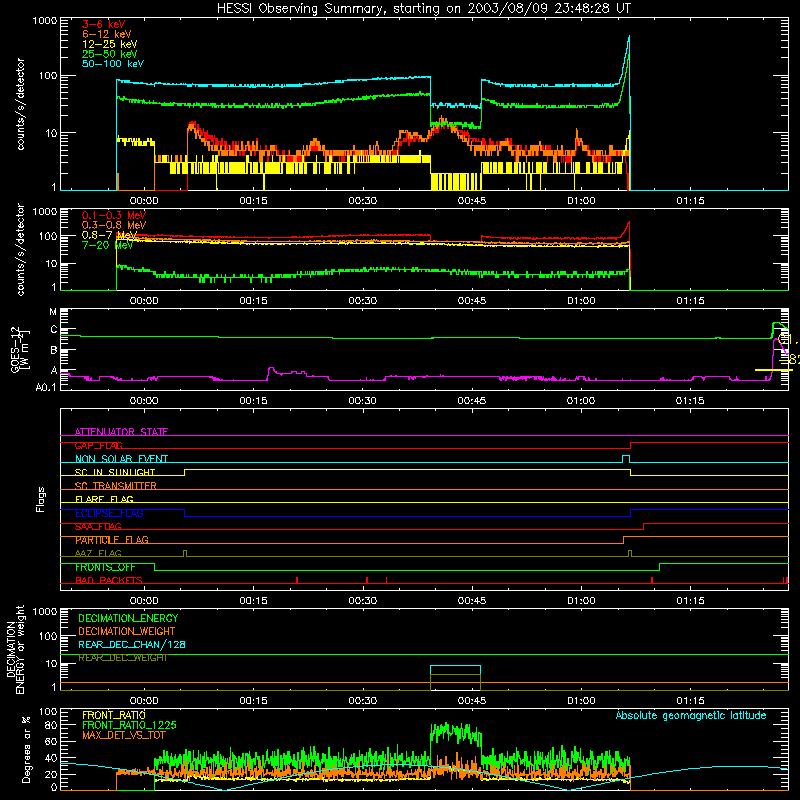Click the DECIMATION_ENERGY legend label
This screenshot has width=800, height=800.
[128, 618]
